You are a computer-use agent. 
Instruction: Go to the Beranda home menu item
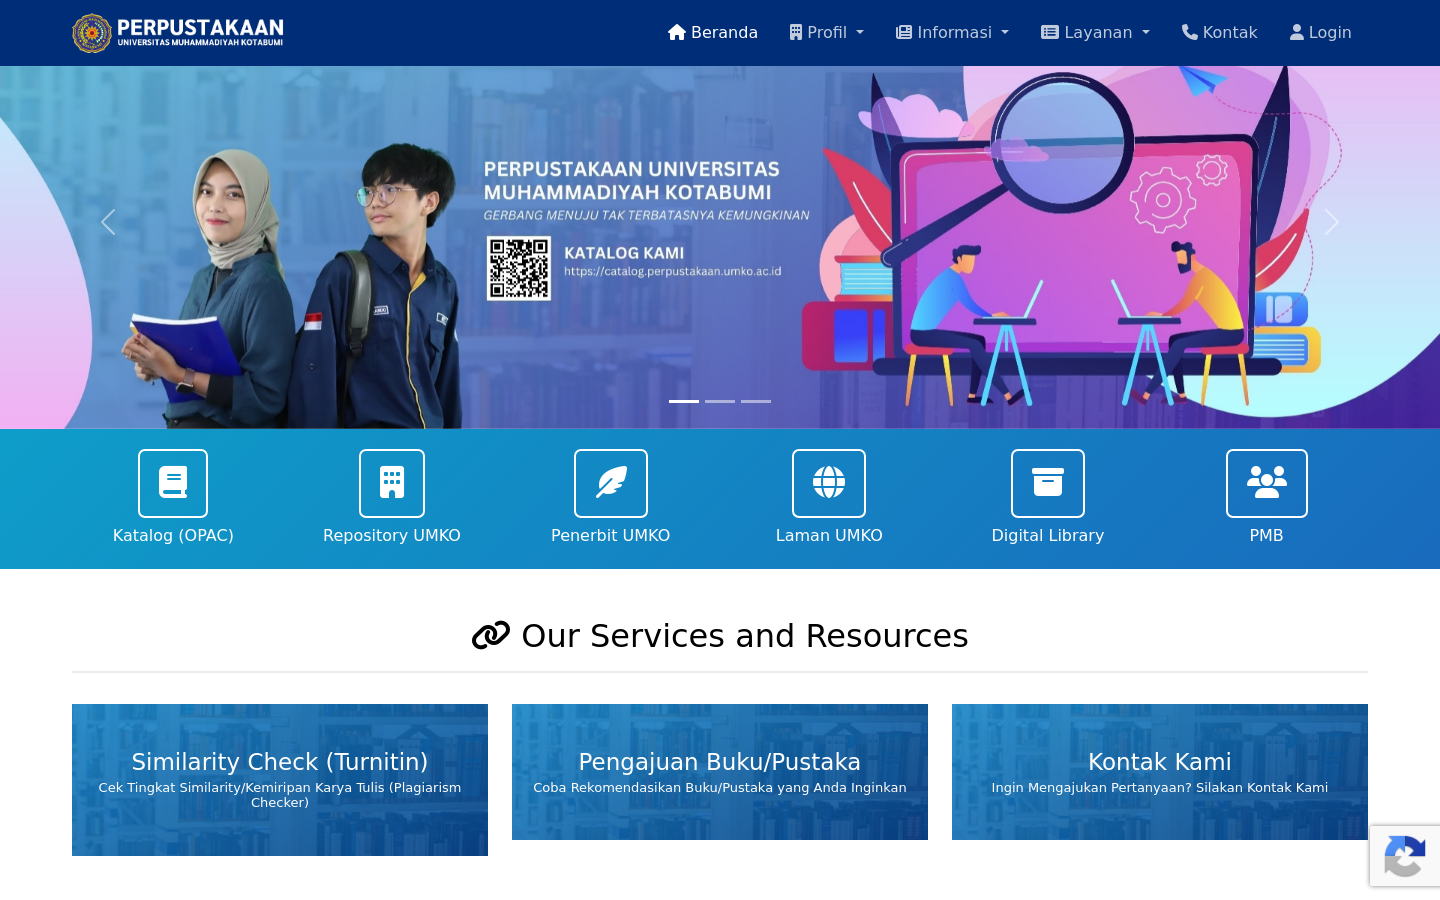click(713, 32)
